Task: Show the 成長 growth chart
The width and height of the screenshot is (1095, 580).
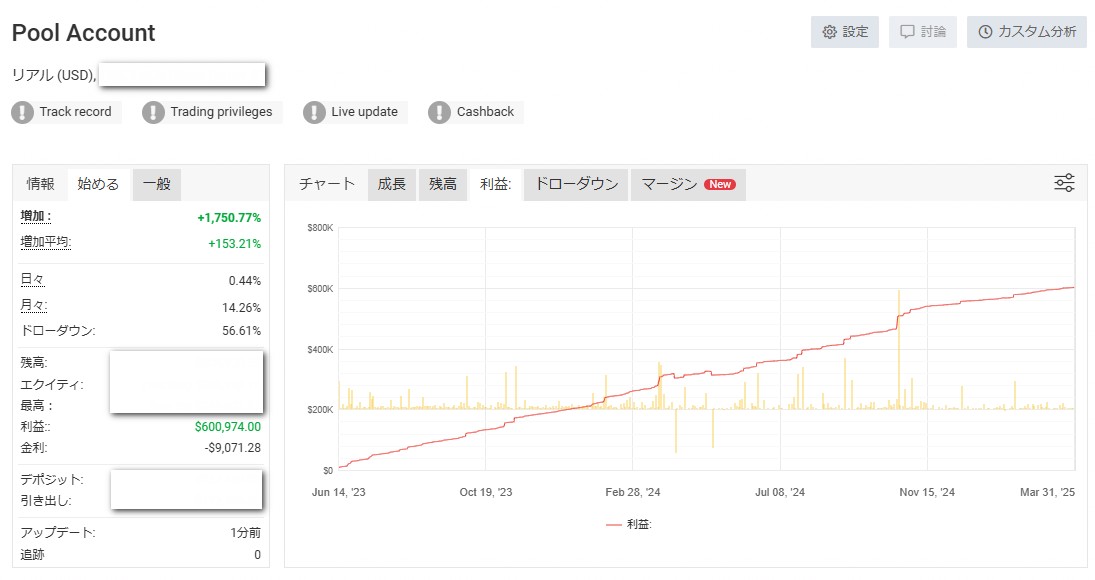Action: pyautogui.click(x=392, y=184)
